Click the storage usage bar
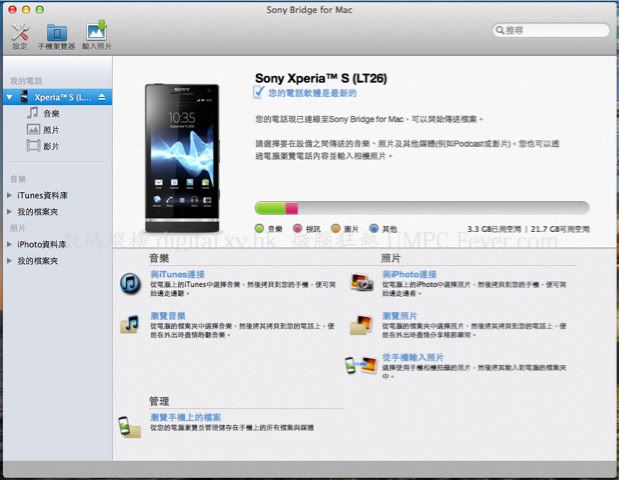Viewport: 619px width, 480px height. pos(421,208)
